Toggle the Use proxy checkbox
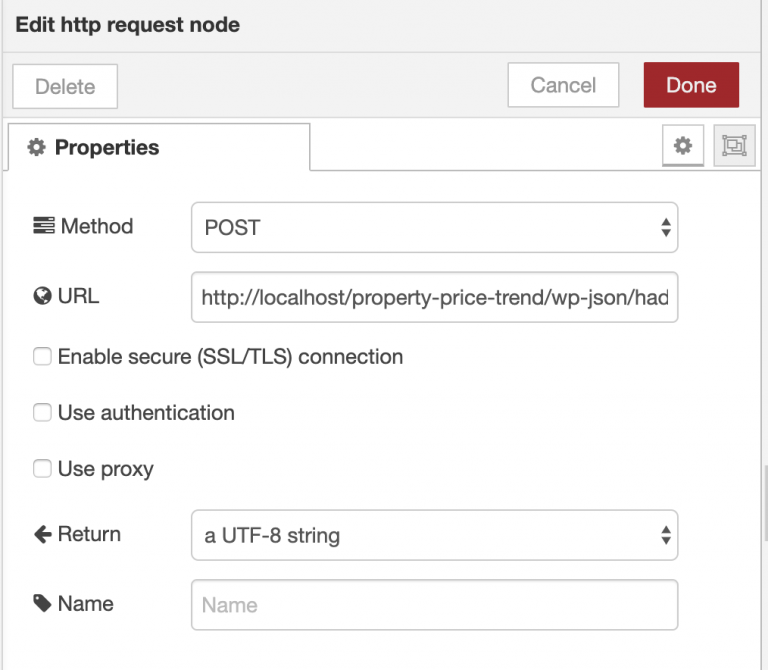Viewport: 768px width, 670px height. (43, 469)
